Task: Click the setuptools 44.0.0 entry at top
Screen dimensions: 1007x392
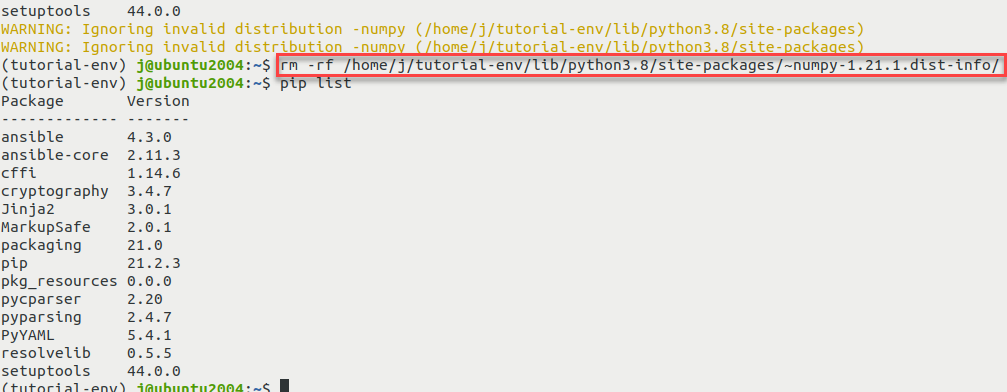Action: [x=91, y=12]
